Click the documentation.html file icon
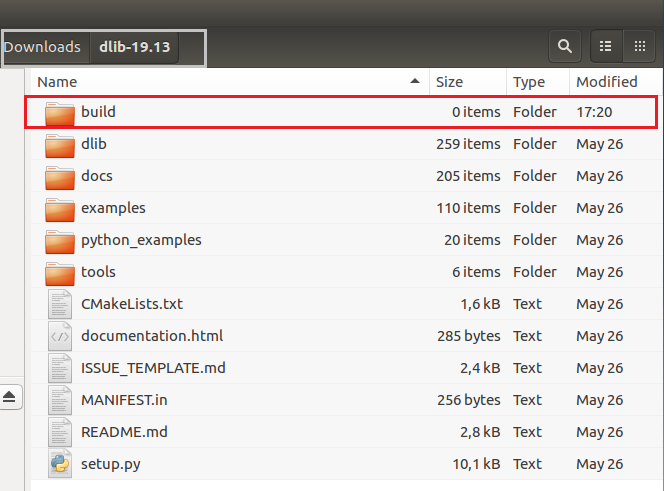The width and height of the screenshot is (664, 491). 60,336
